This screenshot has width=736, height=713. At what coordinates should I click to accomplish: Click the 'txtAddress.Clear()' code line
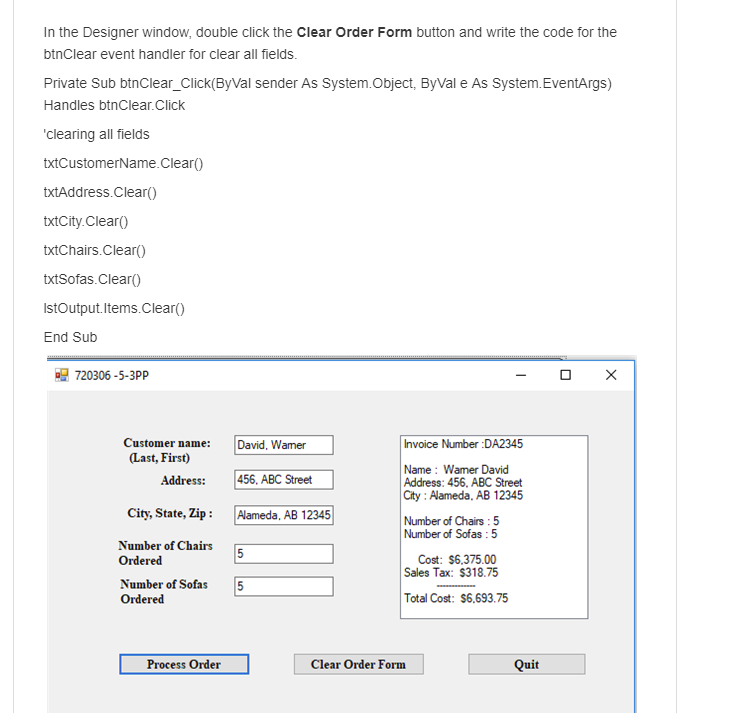(x=100, y=192)
